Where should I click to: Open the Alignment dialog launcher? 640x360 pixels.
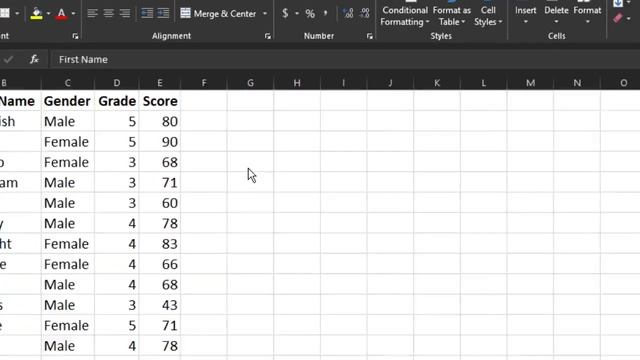coord(267,36)
